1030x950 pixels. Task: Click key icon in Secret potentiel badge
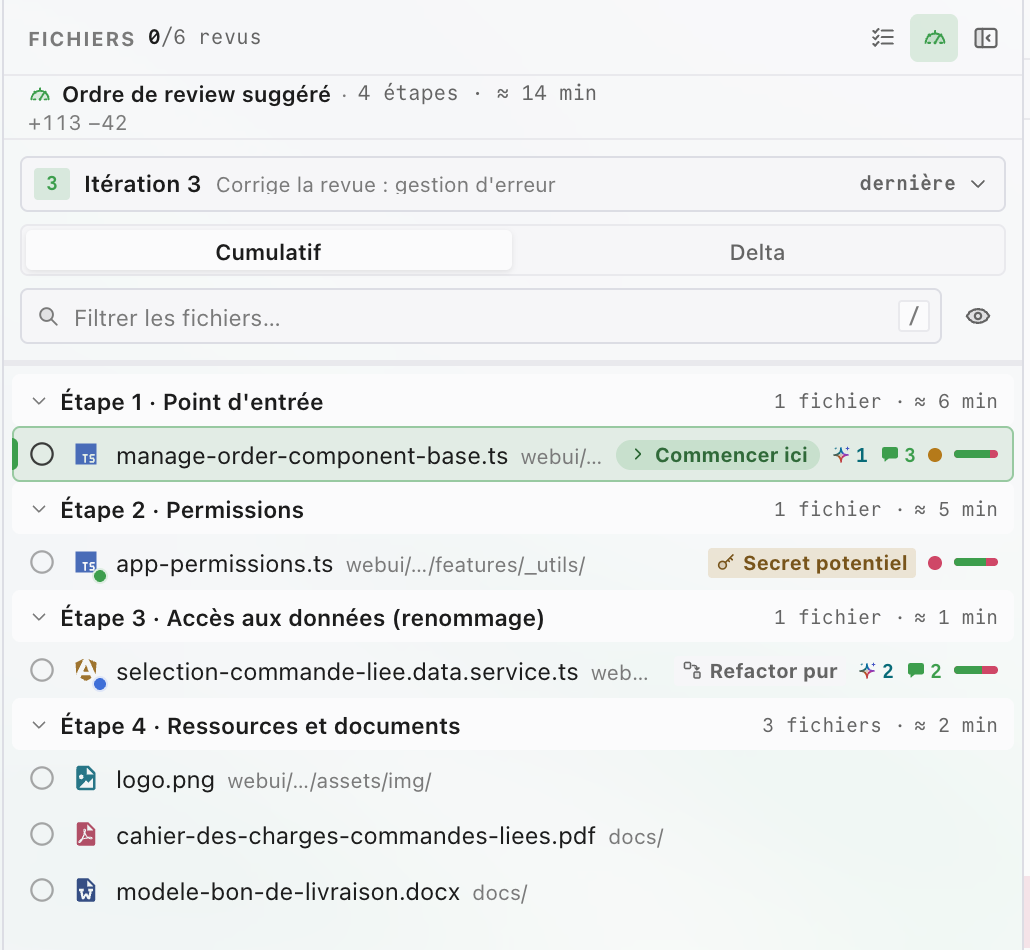tap(726, 563)
